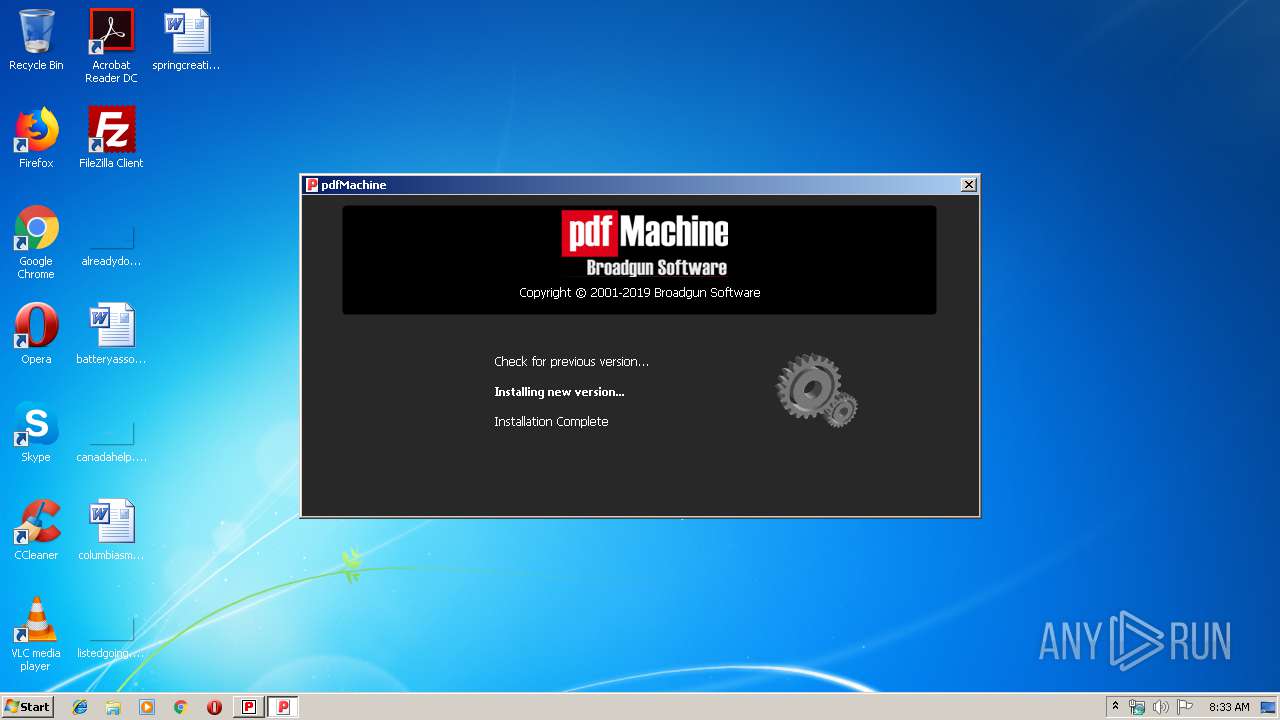The image size is (1280, 720).
Task: Switch to active pdfMachine installer taskbar button
Action: pos(283,707)
